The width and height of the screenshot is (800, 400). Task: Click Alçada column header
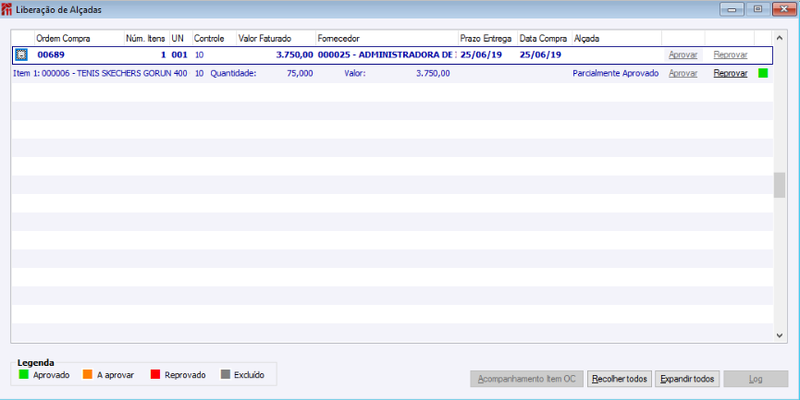pyautogui.click(x=616, y=39)
